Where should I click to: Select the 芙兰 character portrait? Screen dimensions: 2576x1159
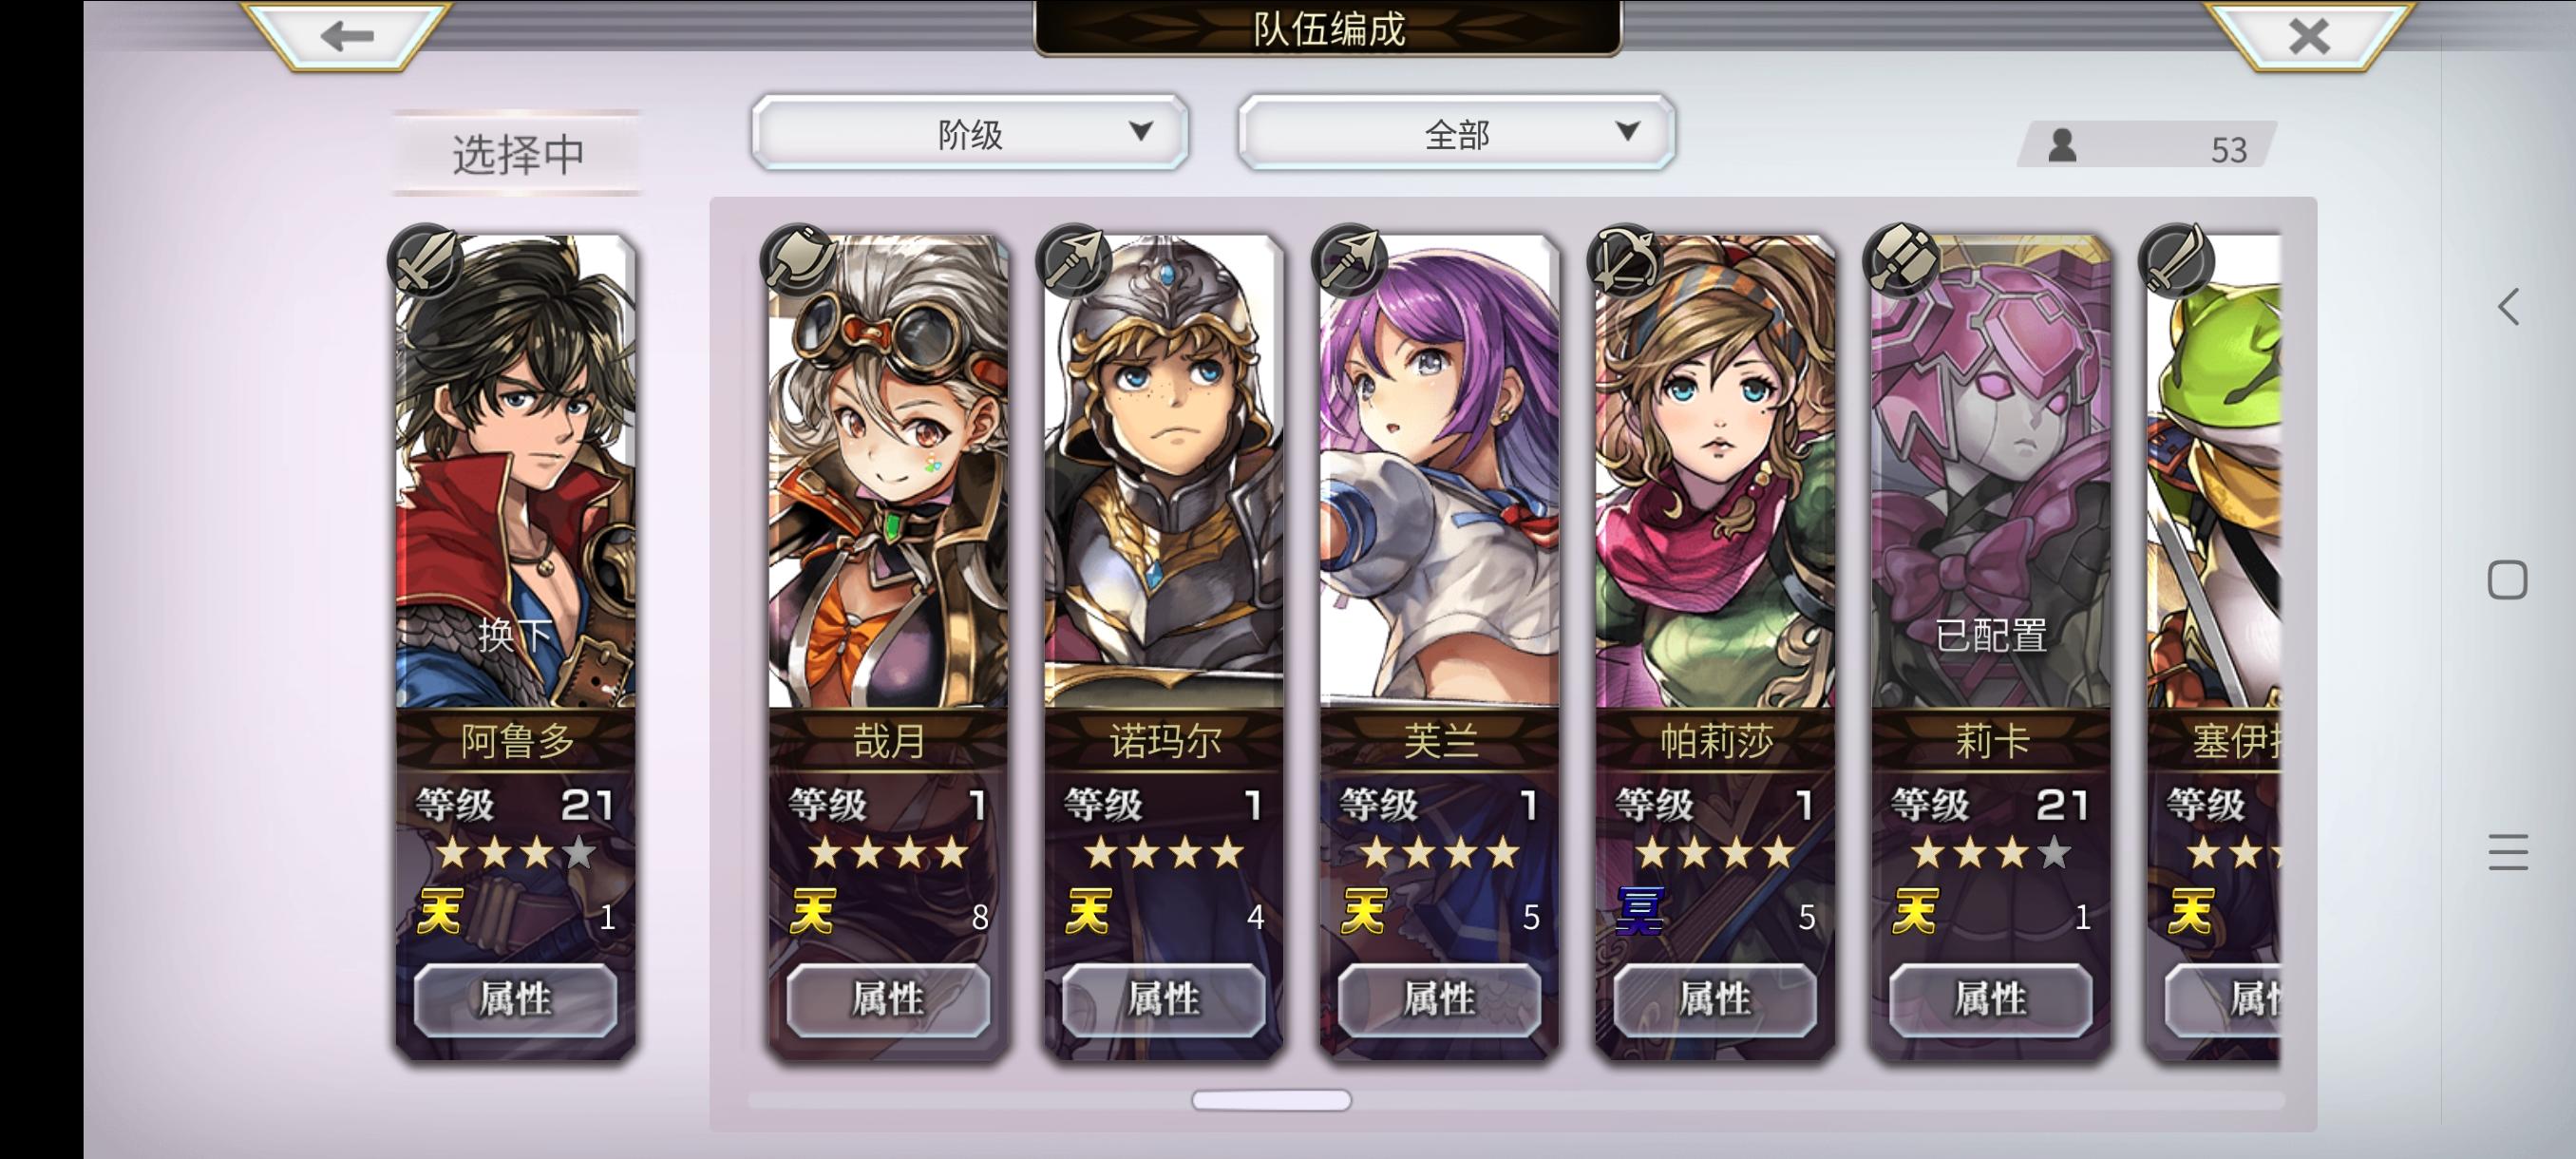(x=1439, y=470)
